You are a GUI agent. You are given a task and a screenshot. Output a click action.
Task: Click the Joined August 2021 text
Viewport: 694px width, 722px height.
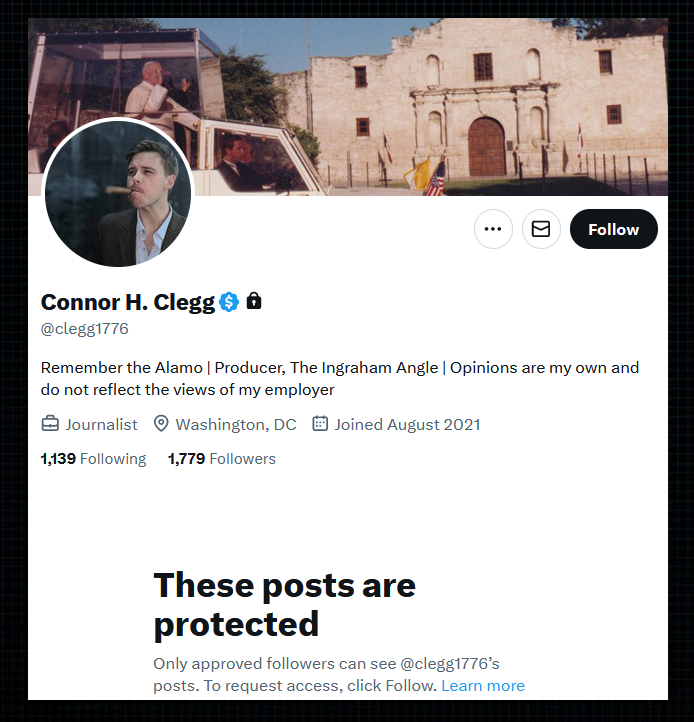407,424
